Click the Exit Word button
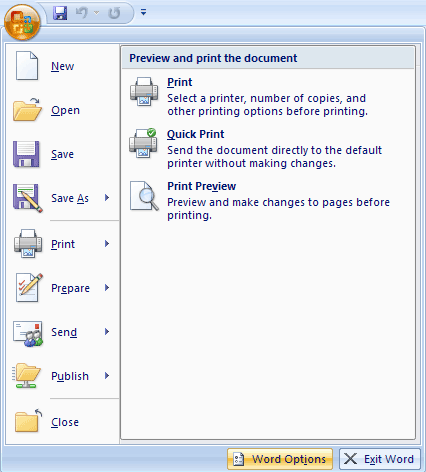The width and height of the screenshot is (426, 472). 380,459
